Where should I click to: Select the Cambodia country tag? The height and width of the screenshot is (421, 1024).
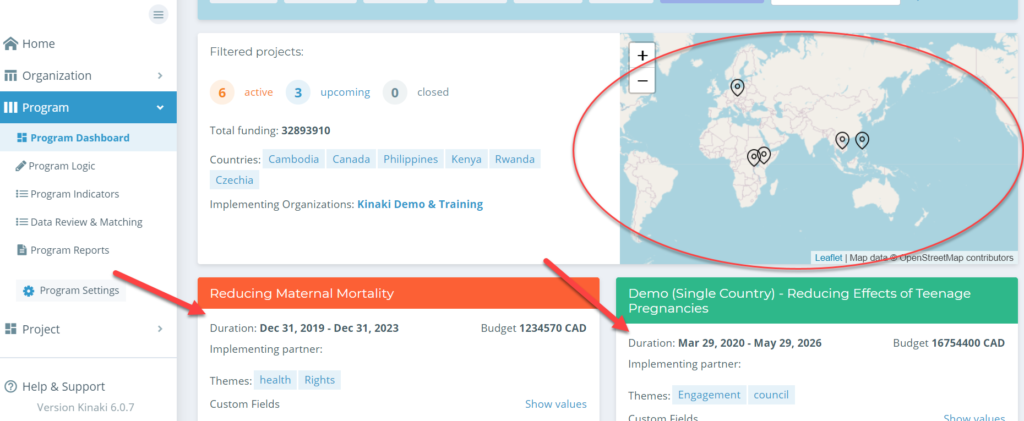point(293,159)
